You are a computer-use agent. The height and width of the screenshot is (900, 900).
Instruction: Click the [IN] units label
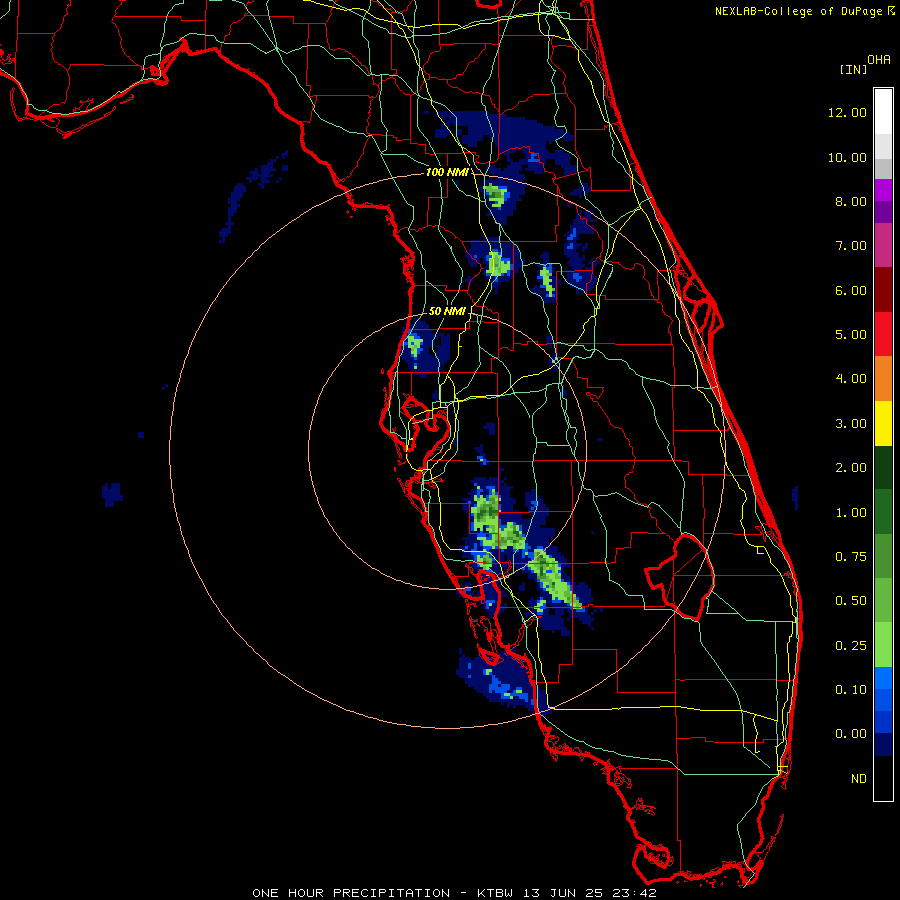853,69
